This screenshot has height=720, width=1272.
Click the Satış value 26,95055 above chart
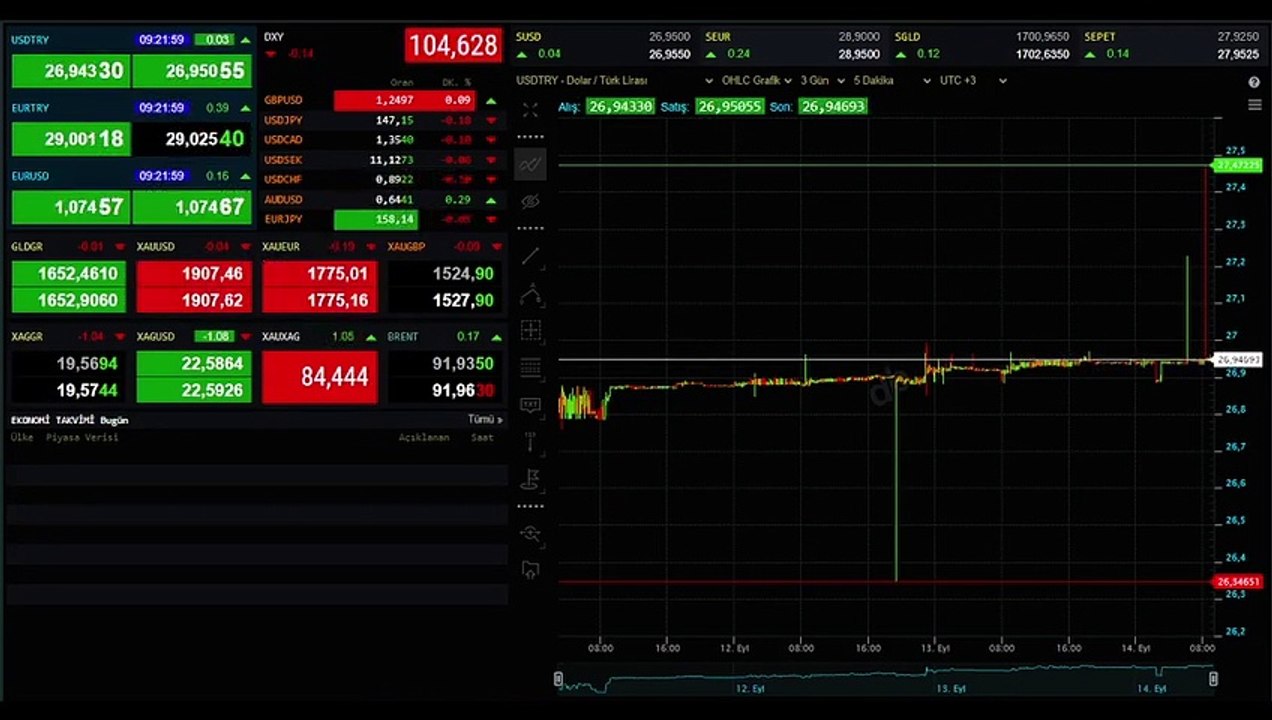(730, 106)
